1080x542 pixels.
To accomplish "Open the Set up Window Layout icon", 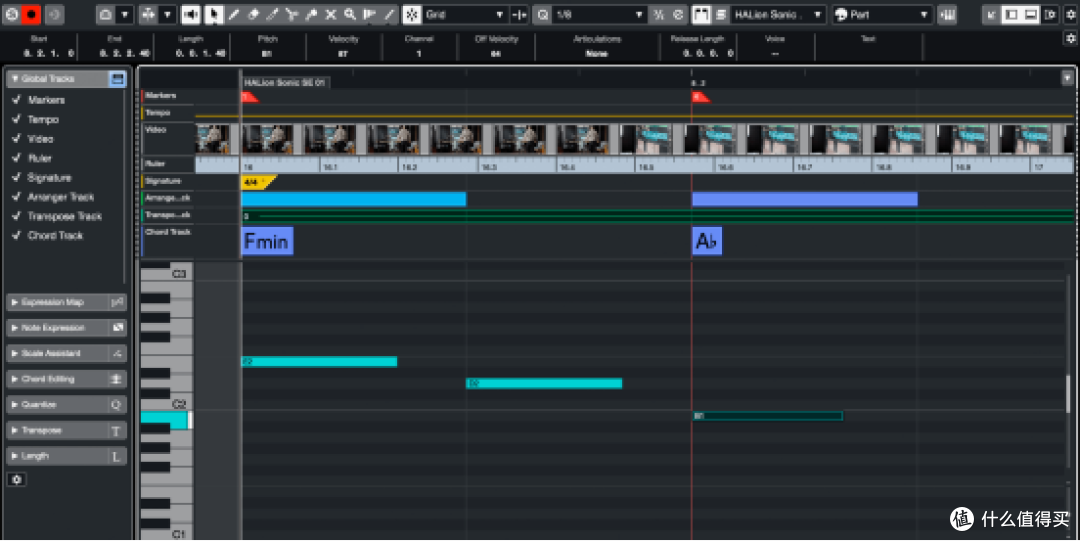I will pos(1050,14).
